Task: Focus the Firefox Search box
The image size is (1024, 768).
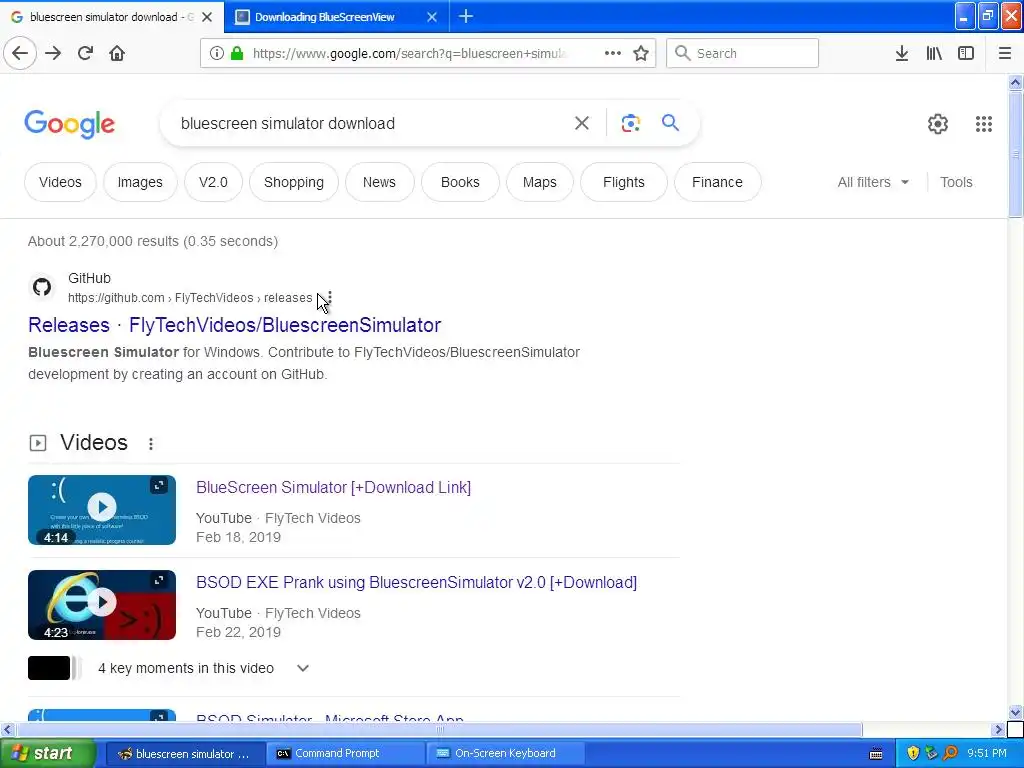Action: [743, 53]
